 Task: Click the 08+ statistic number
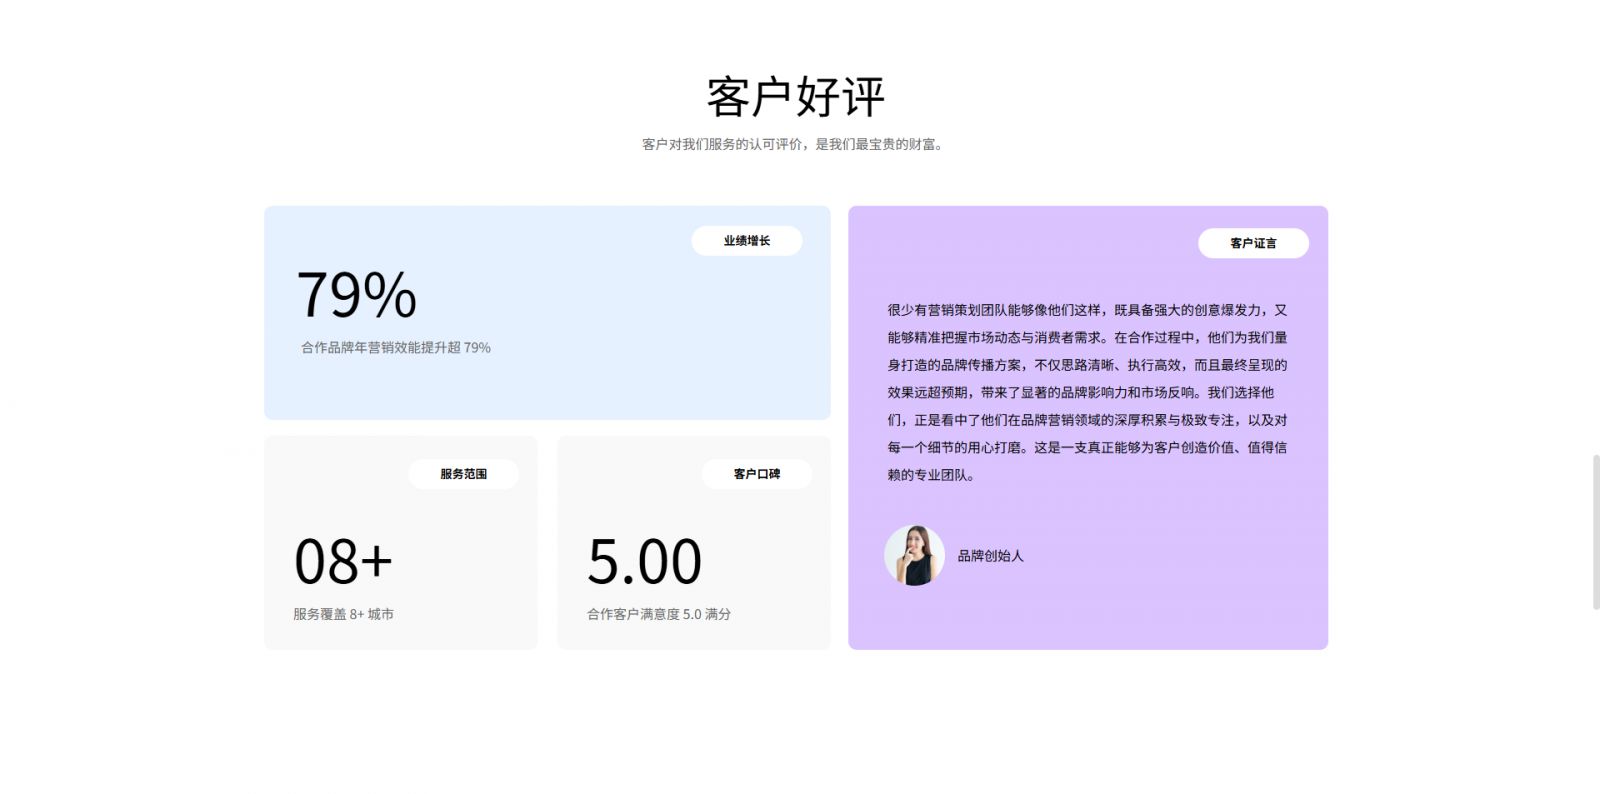tap(343, 561)
